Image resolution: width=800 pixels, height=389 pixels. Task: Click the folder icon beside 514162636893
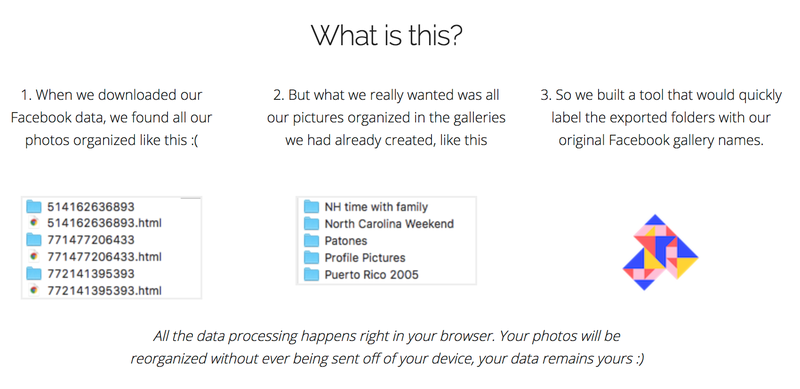tap(34, 206)
